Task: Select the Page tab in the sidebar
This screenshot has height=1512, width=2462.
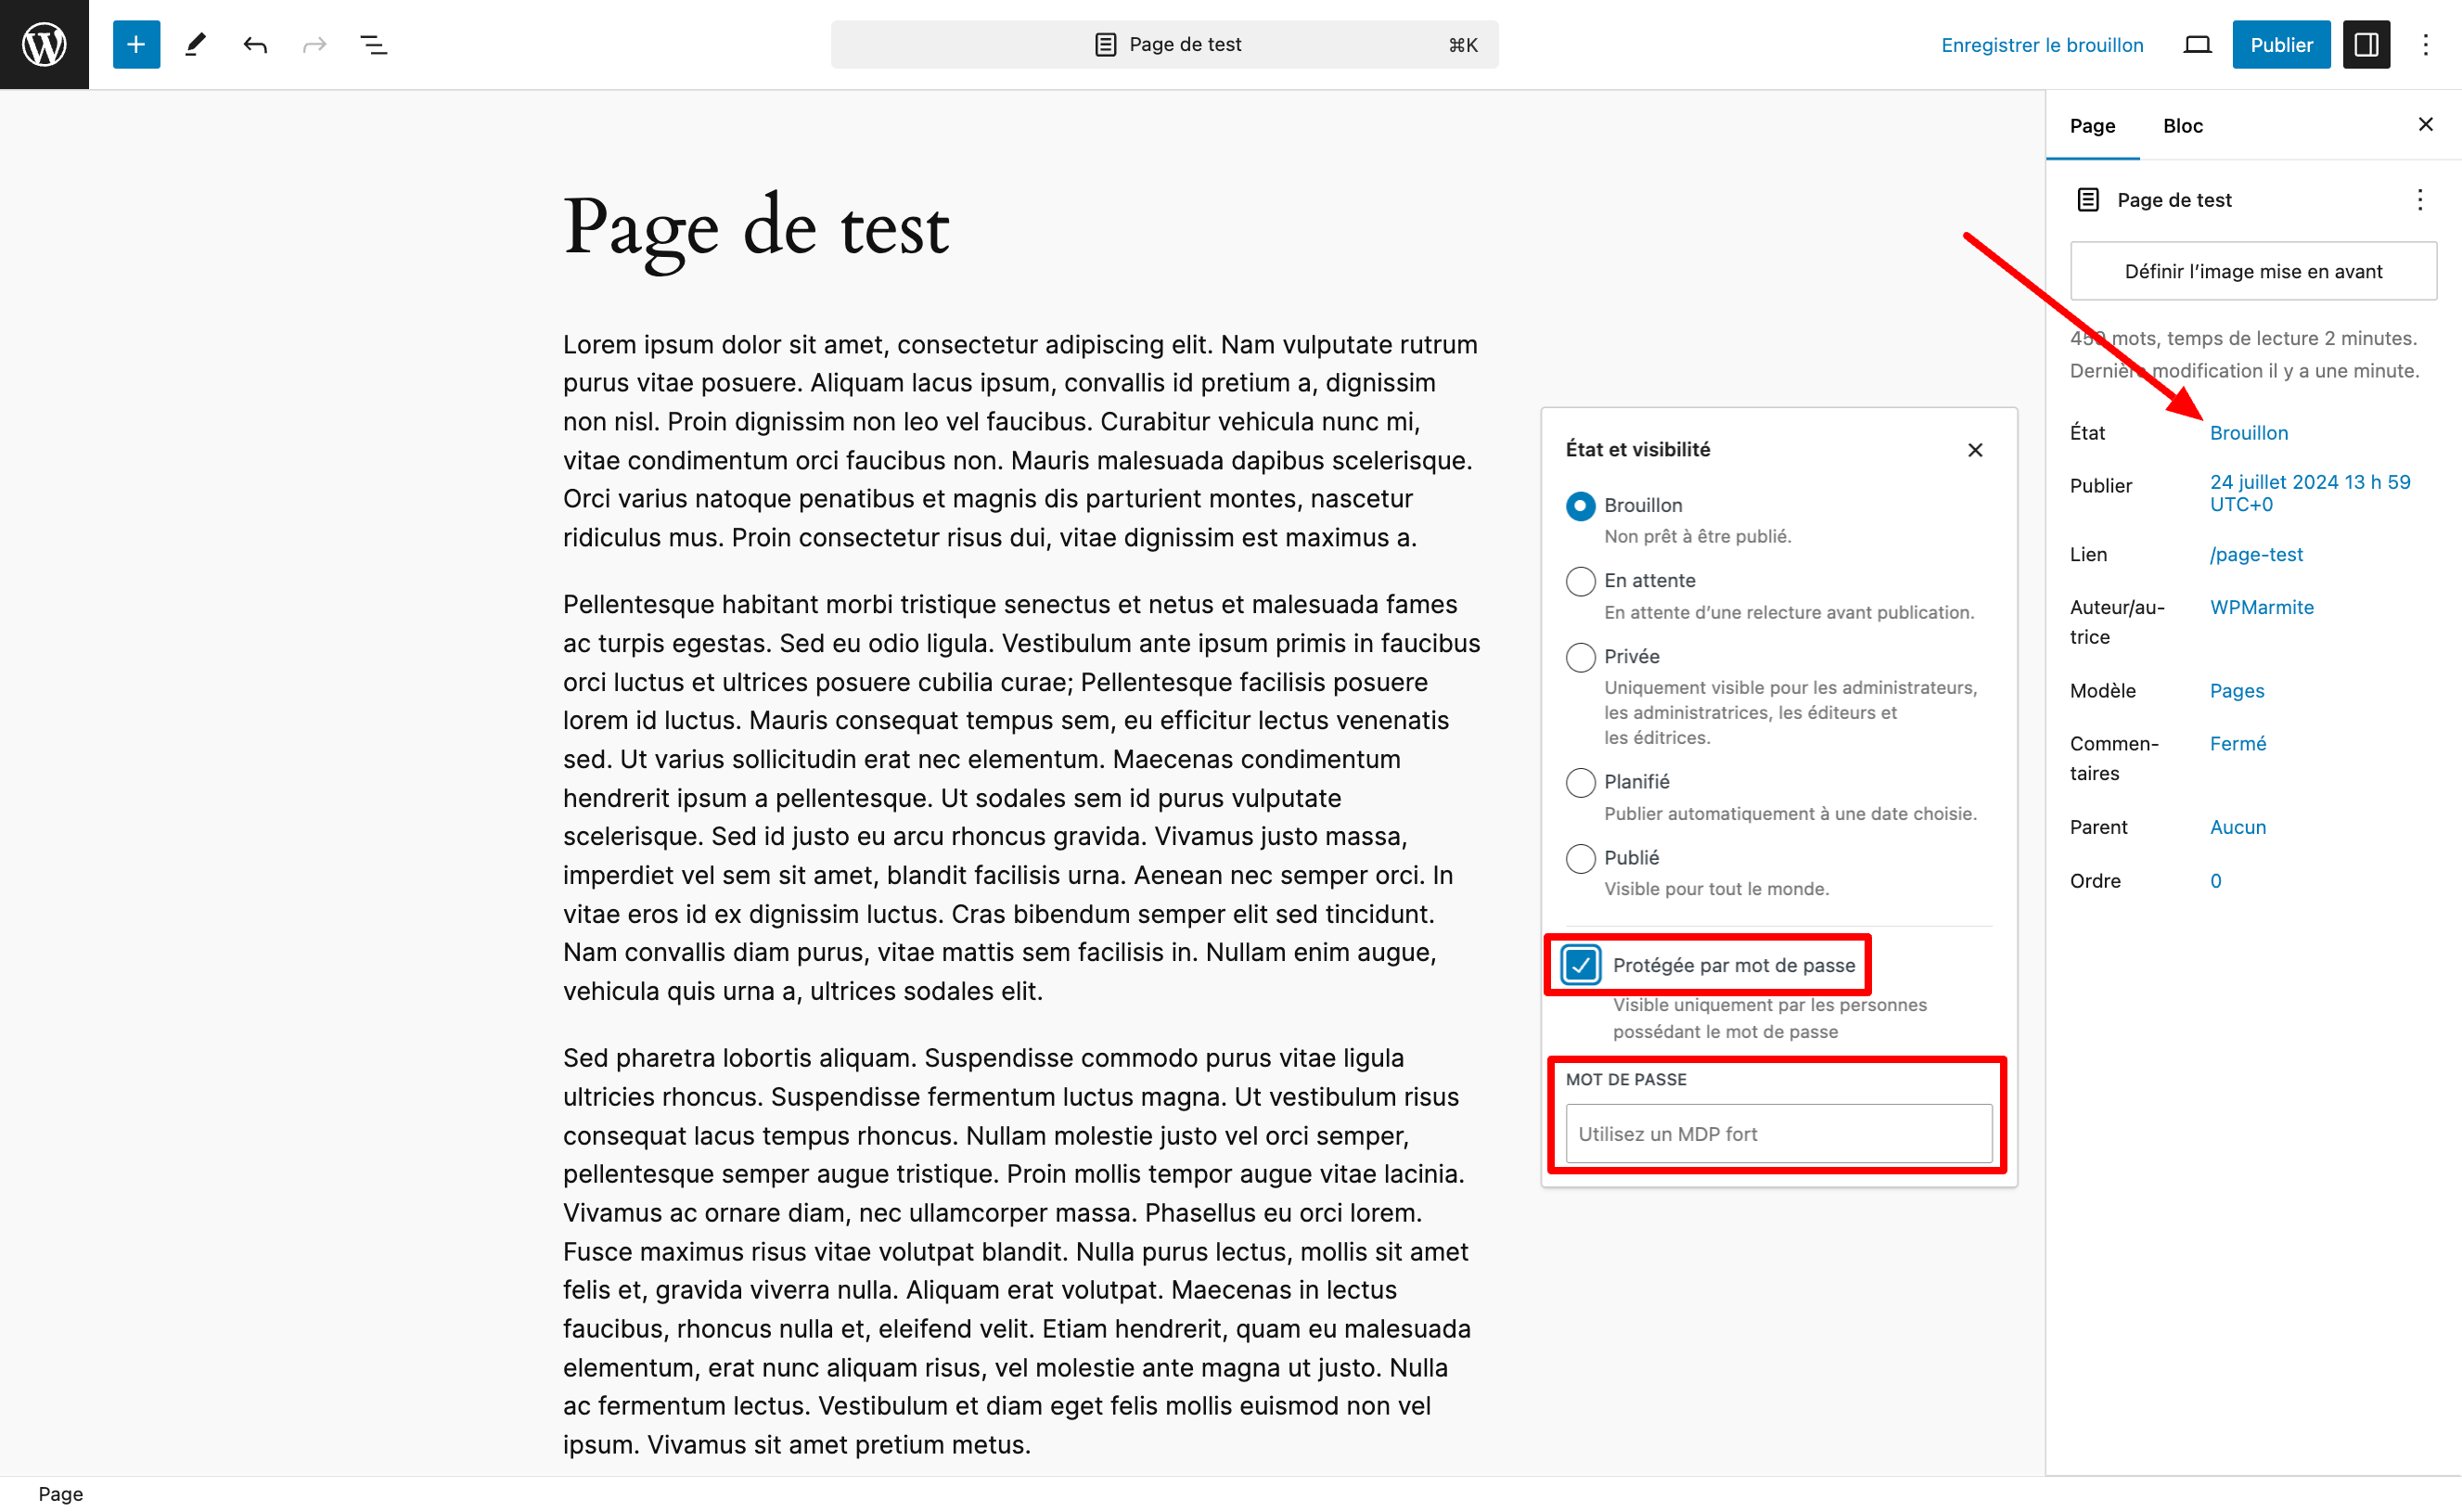Action: (2093, 126)
